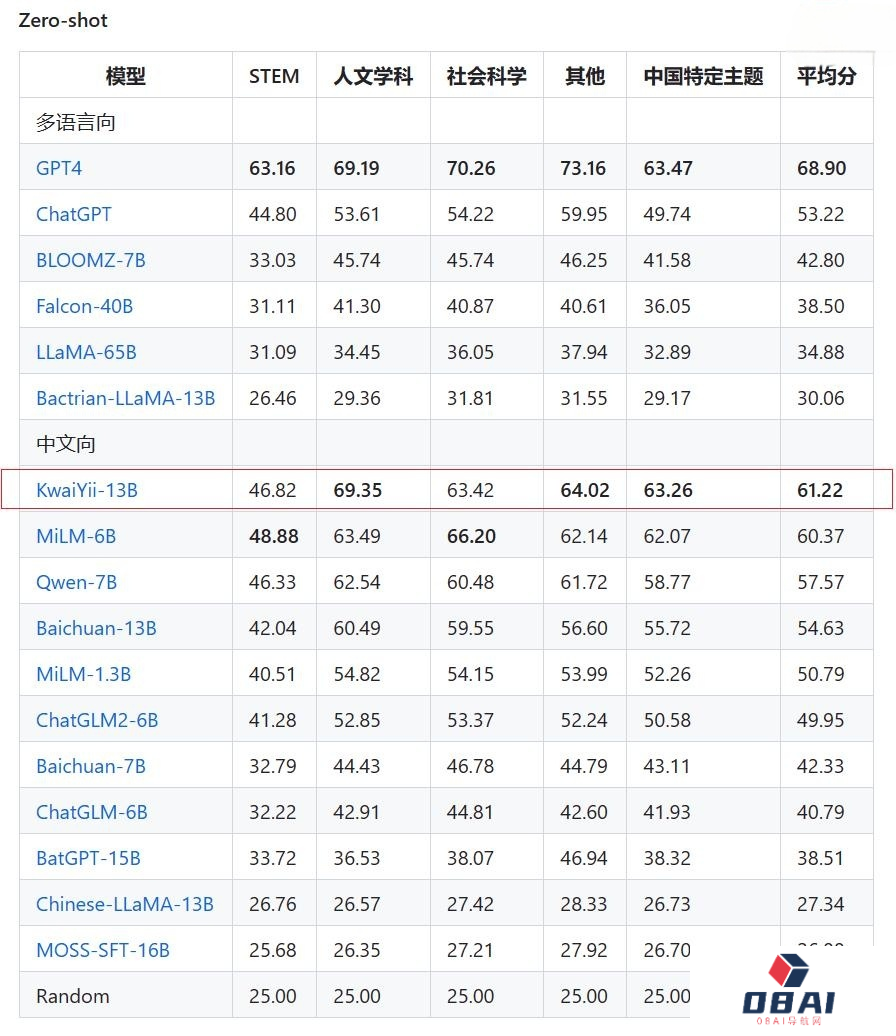Open the KwaiYii-13B model link
Viewport: 896px width, 1036px height.
[x=87, y=490]
